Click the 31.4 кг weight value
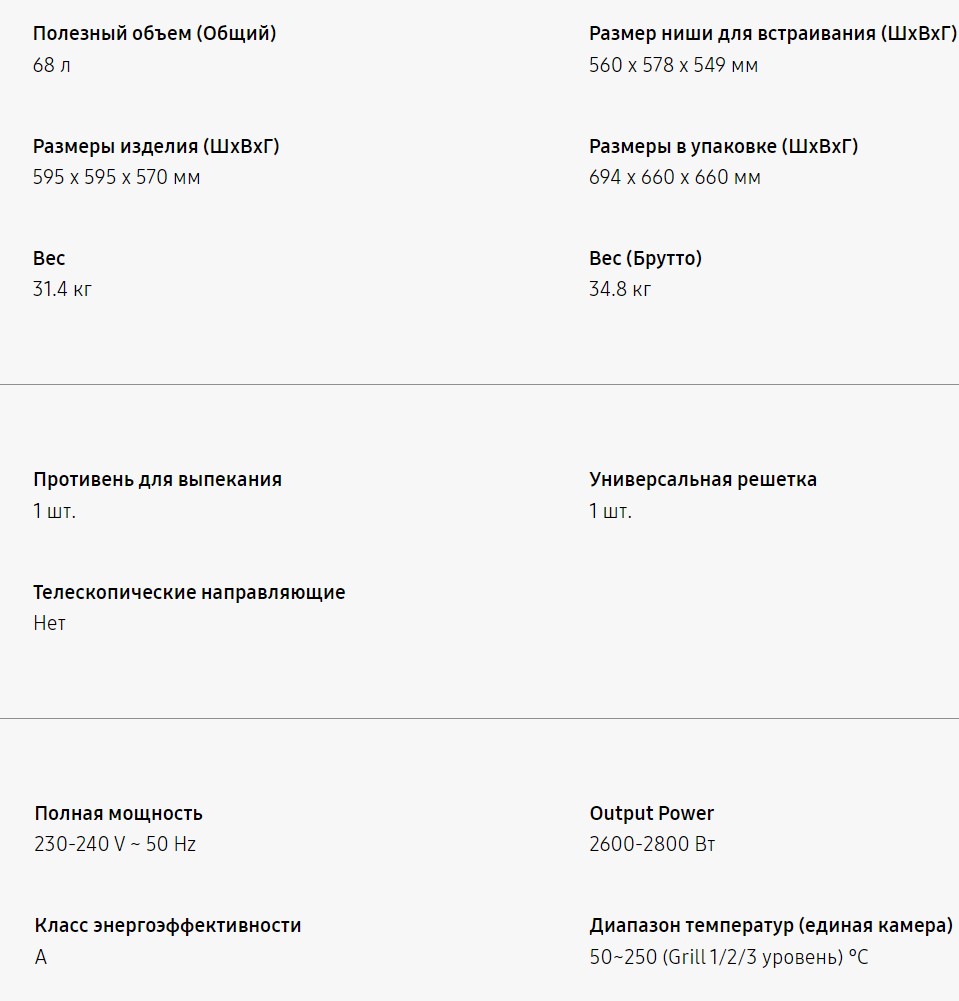This screenshot has height=1001, width=959. pyautogui.click(x=62, y=290)
